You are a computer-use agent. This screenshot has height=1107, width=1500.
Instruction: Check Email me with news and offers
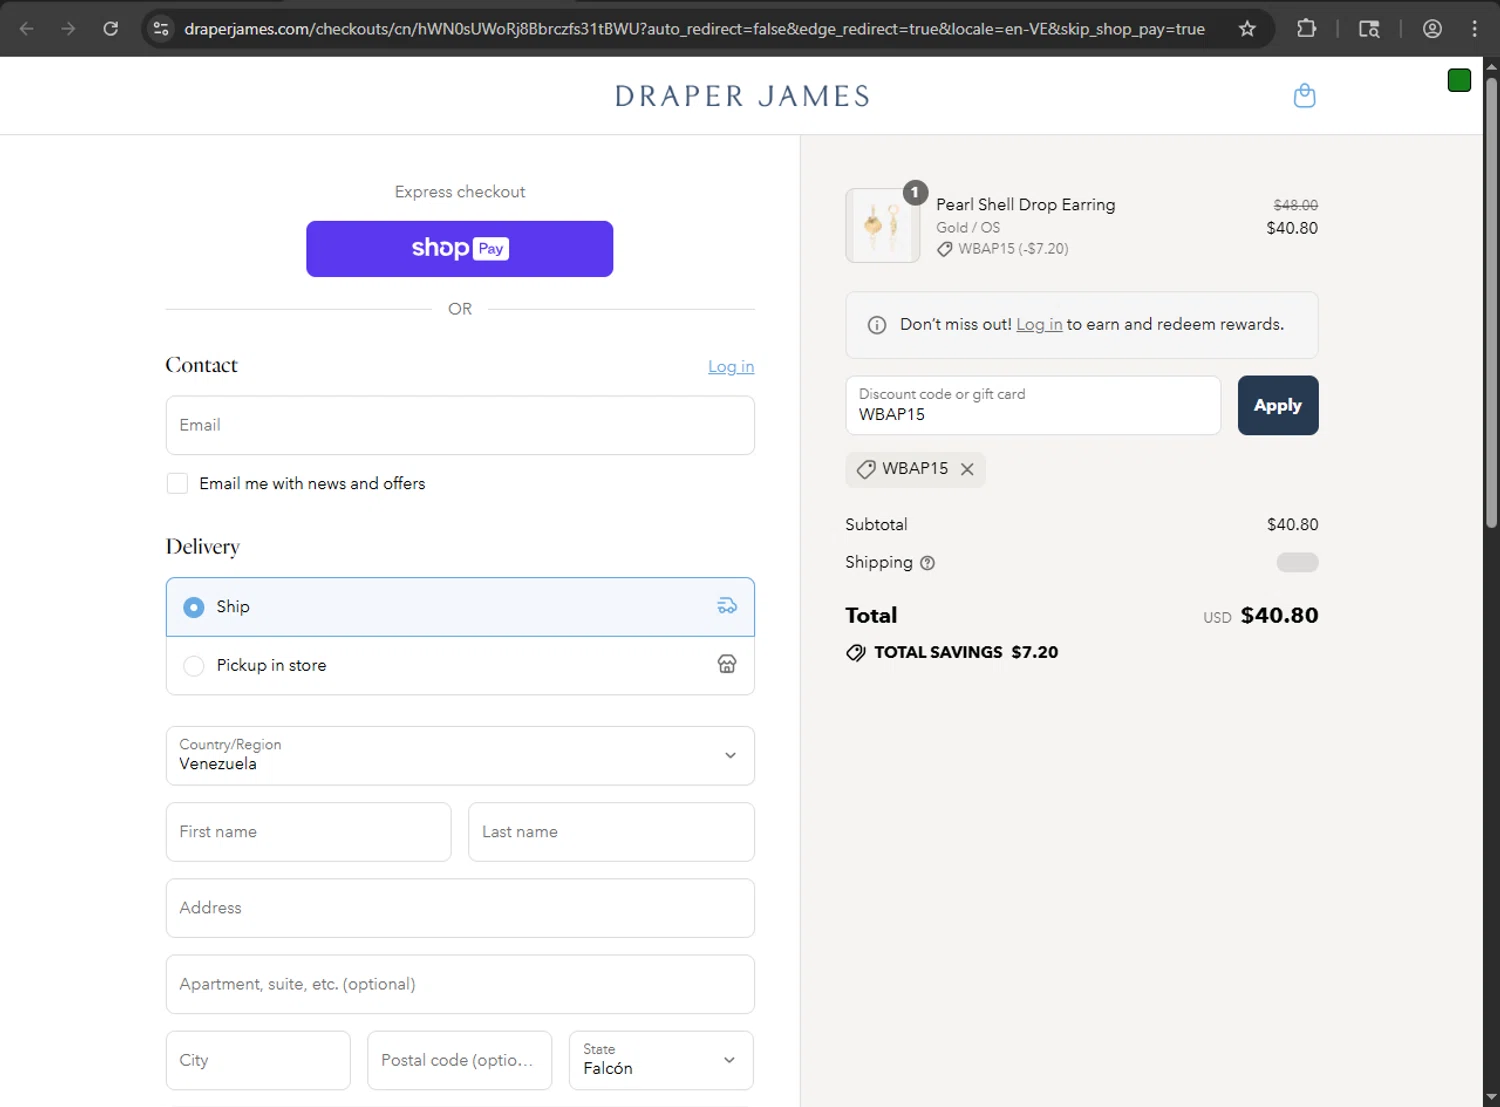(177, 484)
